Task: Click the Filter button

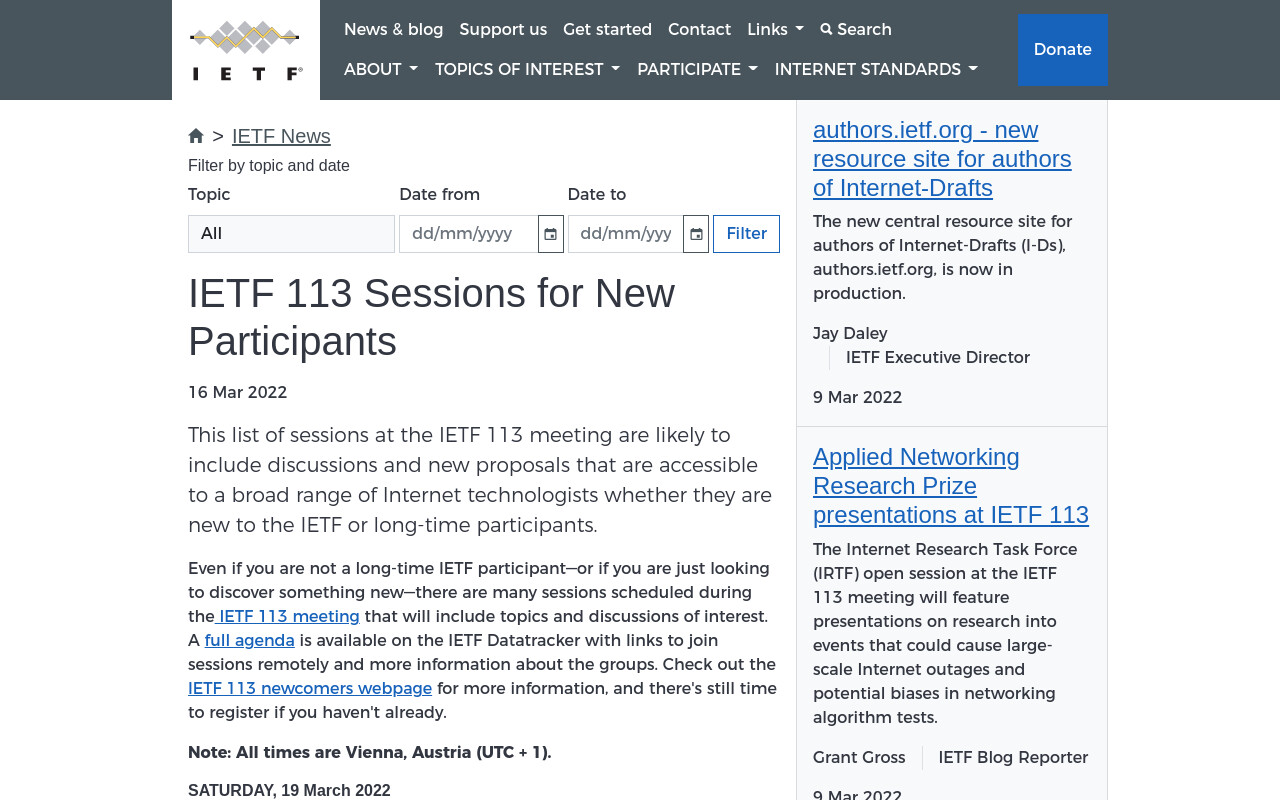Action: coord(746,234)
